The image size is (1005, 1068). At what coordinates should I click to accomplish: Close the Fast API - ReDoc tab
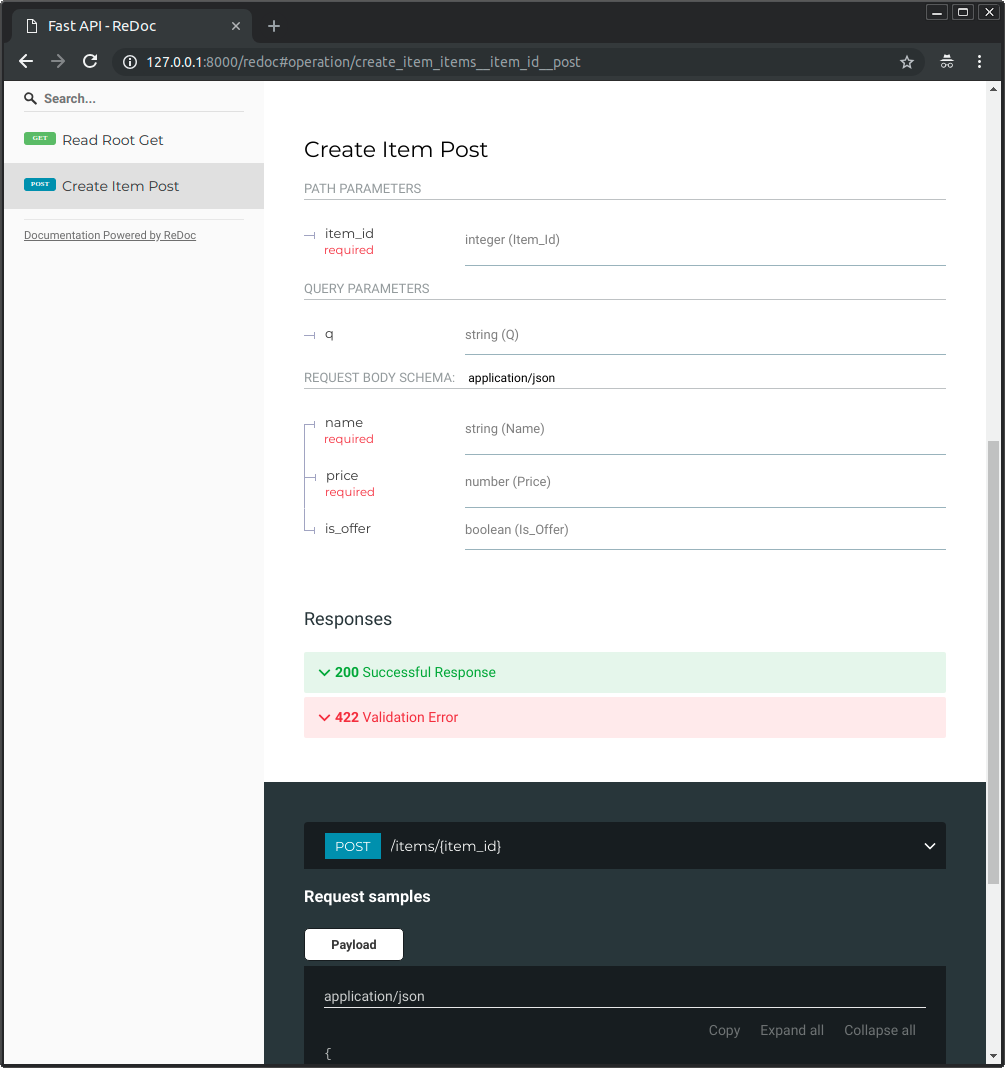pos(234,26)
